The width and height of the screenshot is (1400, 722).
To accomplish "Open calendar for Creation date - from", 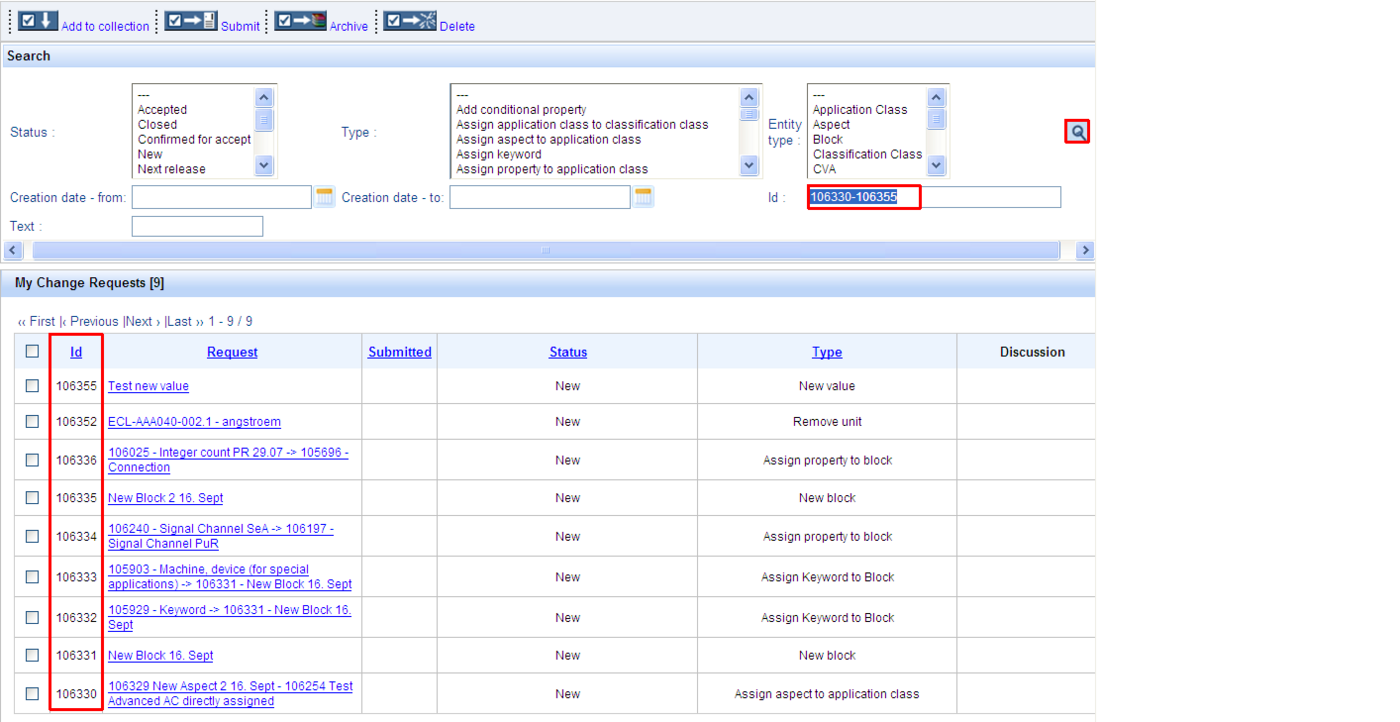I will (x=324, y=197).
